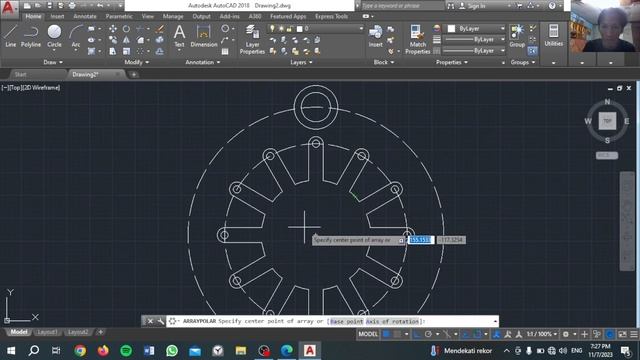Open the Insert ribbon tab

point(57,16)
